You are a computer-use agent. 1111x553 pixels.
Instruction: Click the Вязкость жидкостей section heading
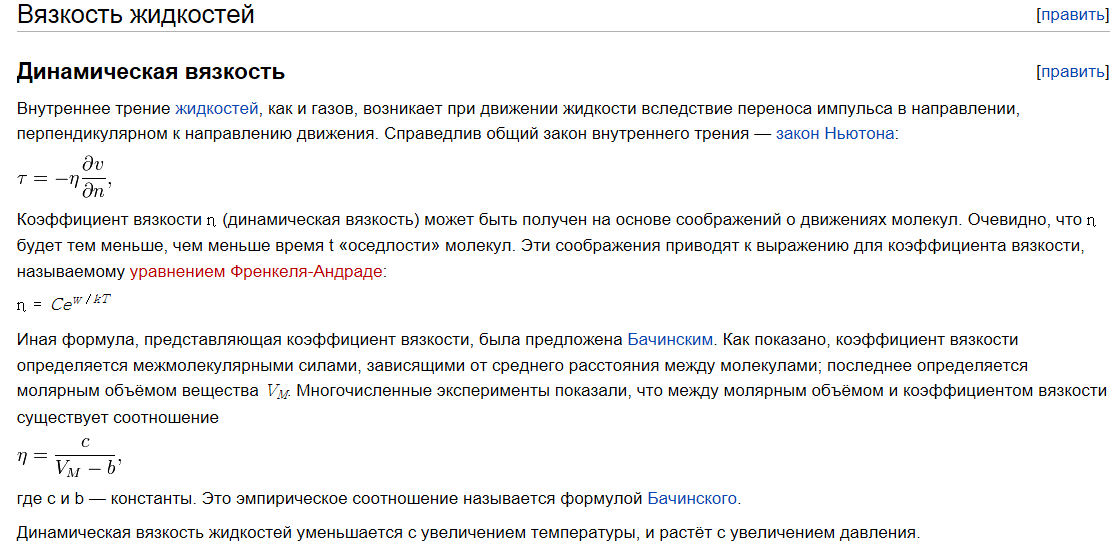(x=135, y=14)
